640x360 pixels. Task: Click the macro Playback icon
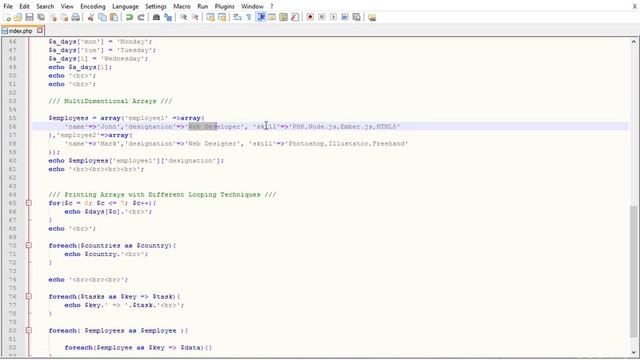333,17
